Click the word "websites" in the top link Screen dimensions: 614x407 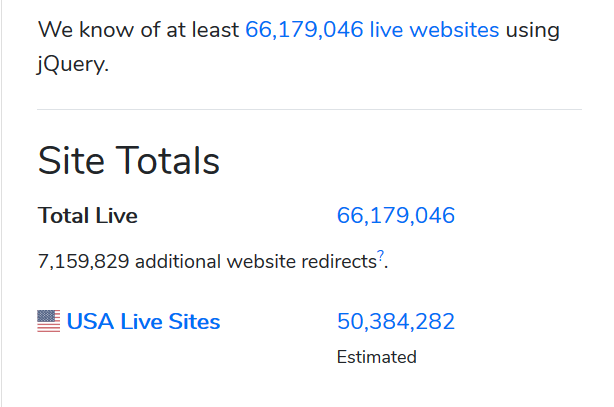coord(450,29)
